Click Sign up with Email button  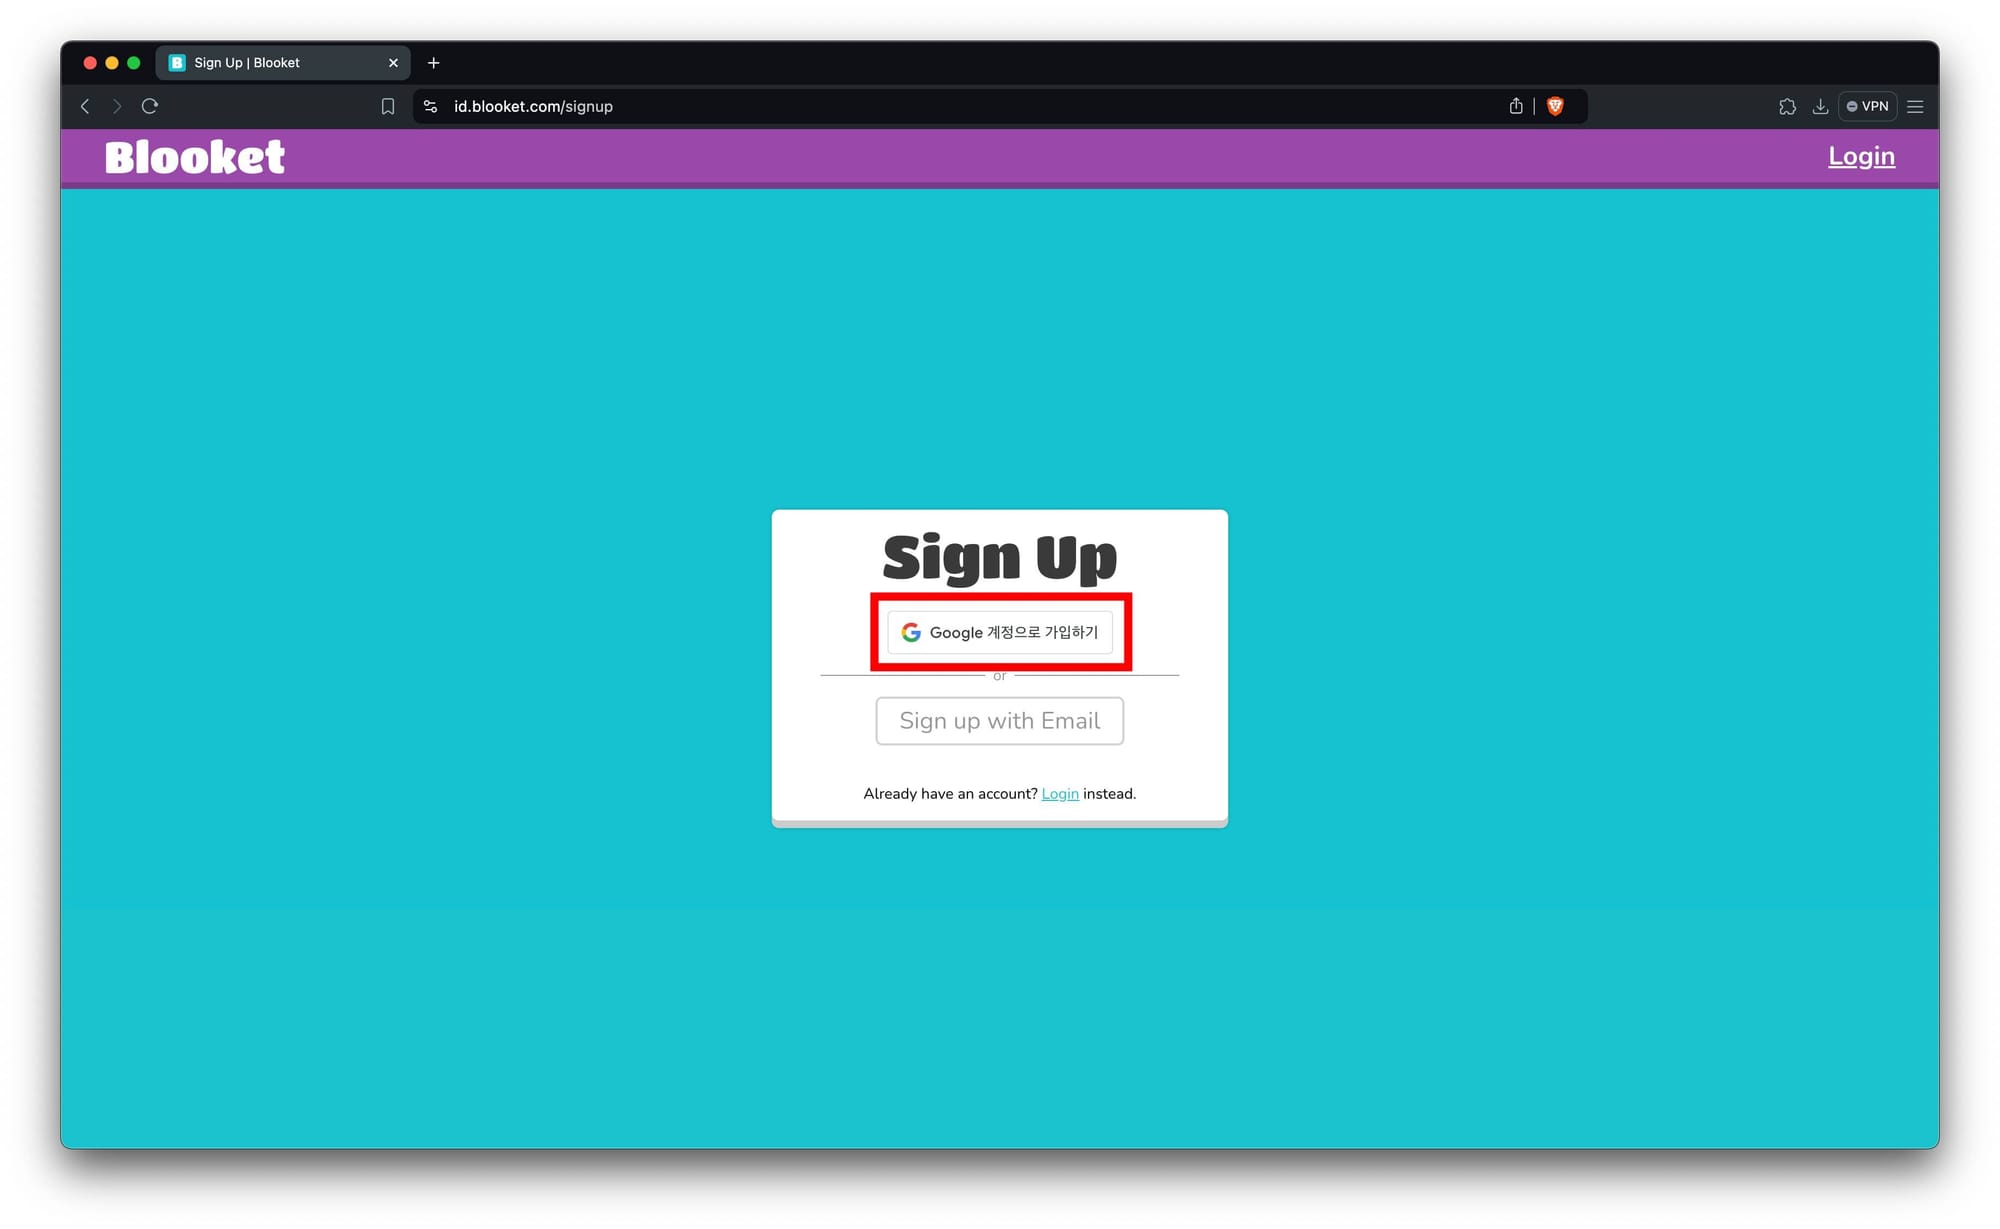pyautogui.click(x=999, y=720)
